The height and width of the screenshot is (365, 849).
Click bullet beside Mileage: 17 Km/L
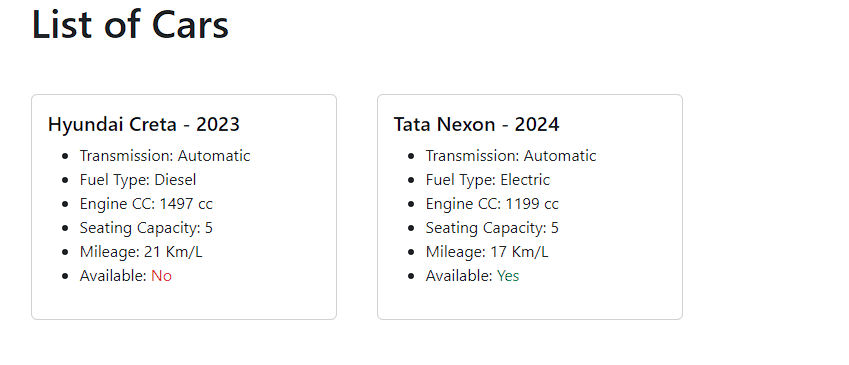412,252
